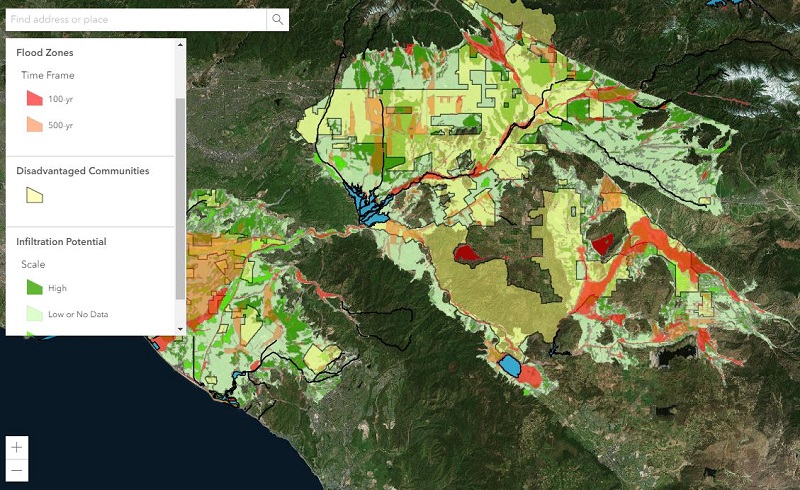Click the Disadvantaged Communities yellow swatch
The image size is (800, 490).
[x=35, y=195]
